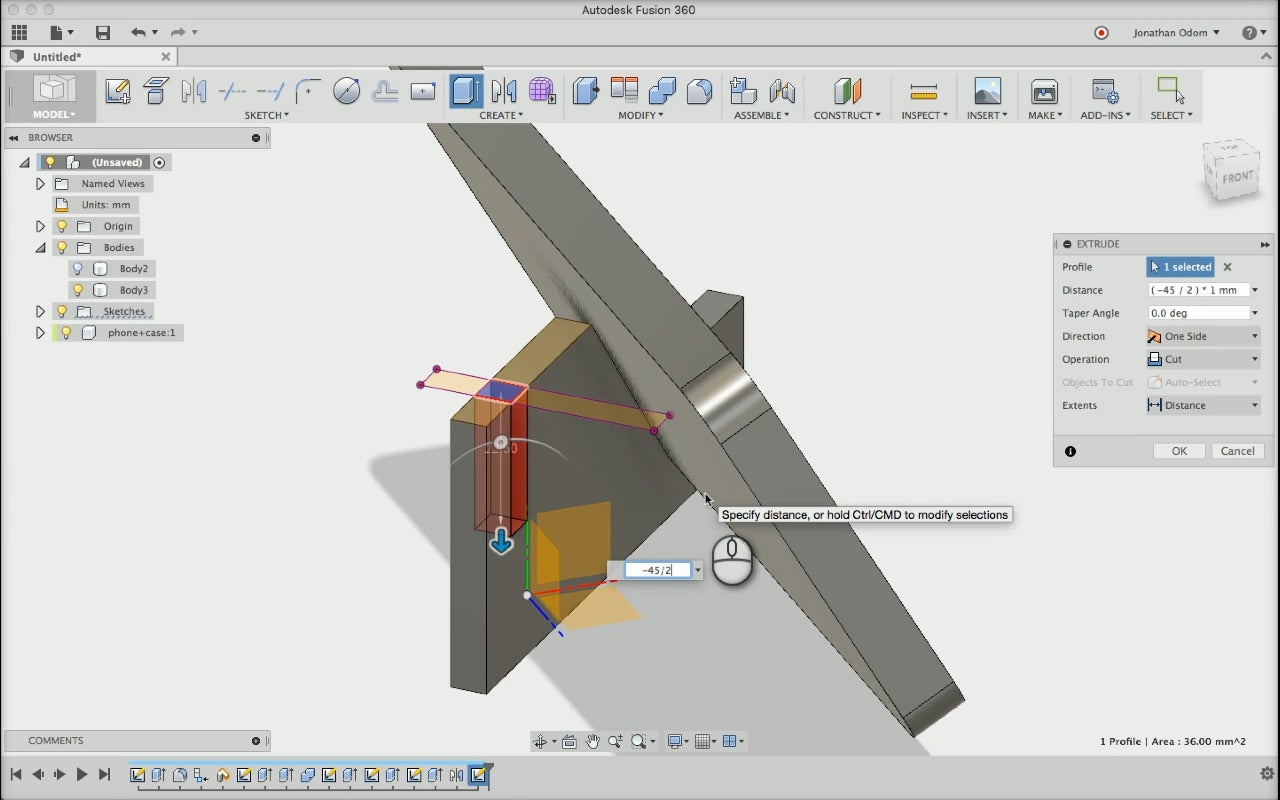1280x800 pixels.
Task: Click the blue extrude distance arrow manipulator
Action: tap(501, 542)
